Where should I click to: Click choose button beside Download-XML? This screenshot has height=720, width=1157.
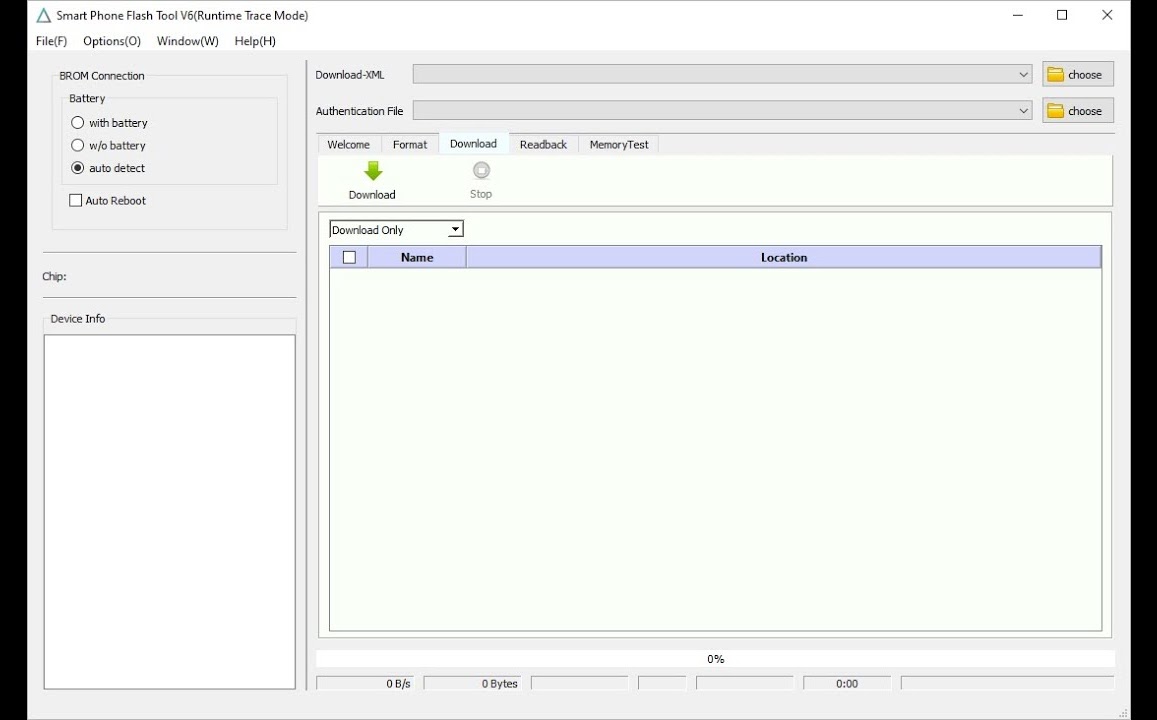[x=1077, y=75]
